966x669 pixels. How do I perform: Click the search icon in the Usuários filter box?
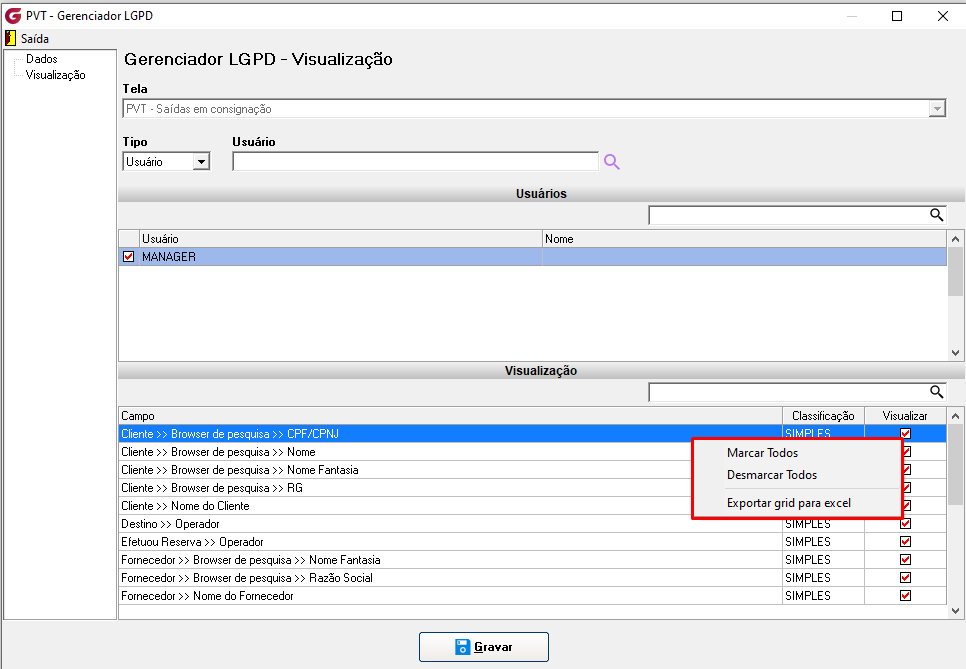[936, 214]
